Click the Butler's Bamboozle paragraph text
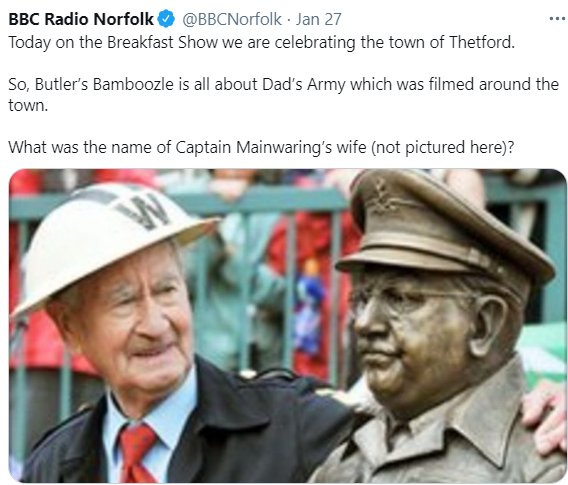 coord(283,95)
